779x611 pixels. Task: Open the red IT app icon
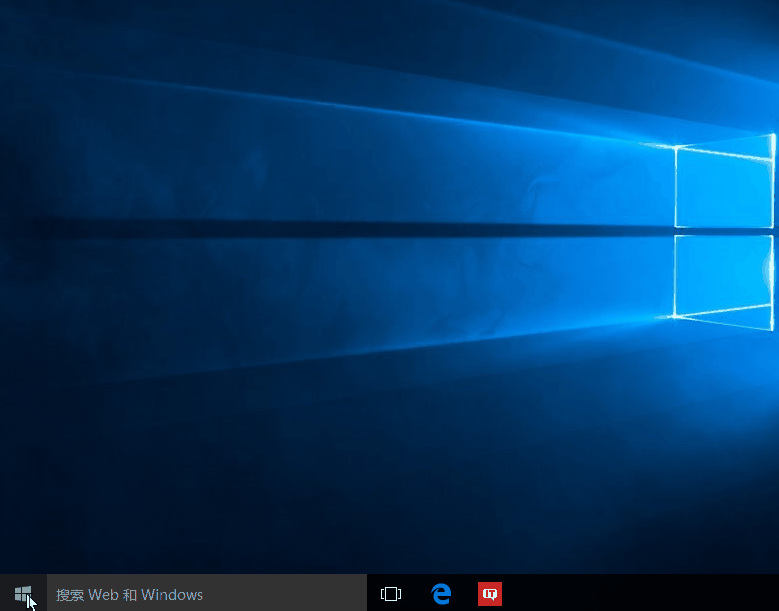click(x=490, y=594)
